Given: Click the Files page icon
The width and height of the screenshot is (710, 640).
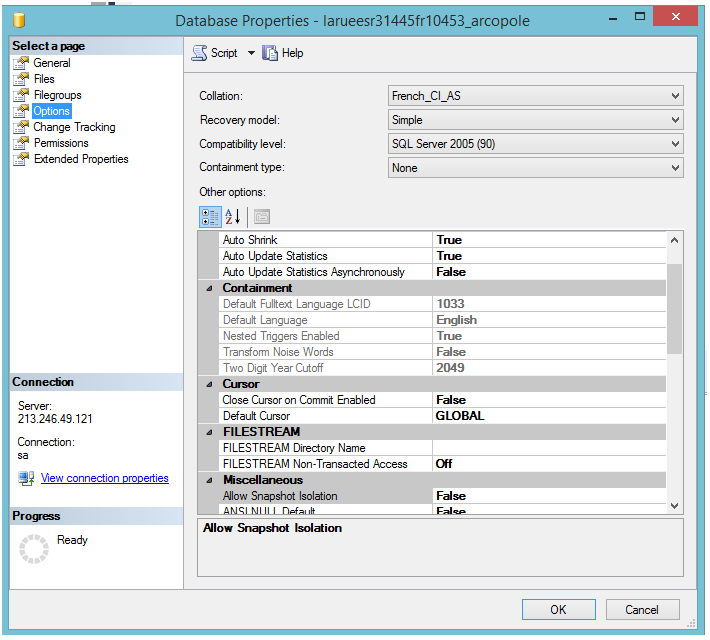Looking at the screenshot, I should pos(21,79).
